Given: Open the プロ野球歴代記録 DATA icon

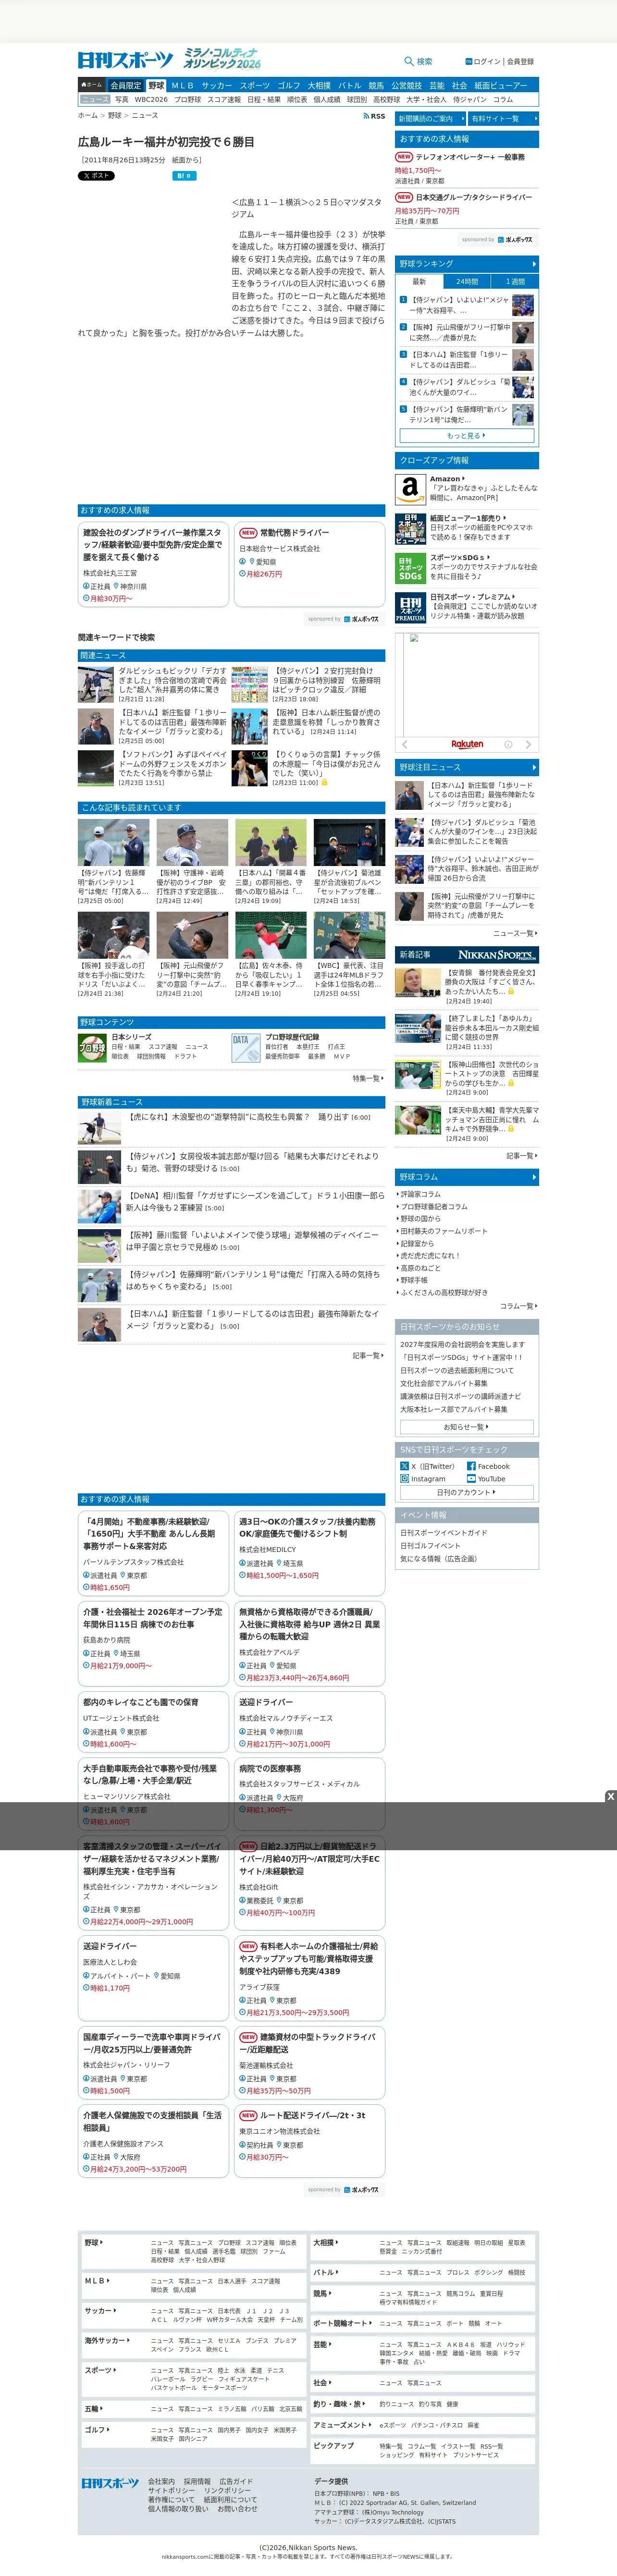Looking at the screenshot, I should (246, 1047).
